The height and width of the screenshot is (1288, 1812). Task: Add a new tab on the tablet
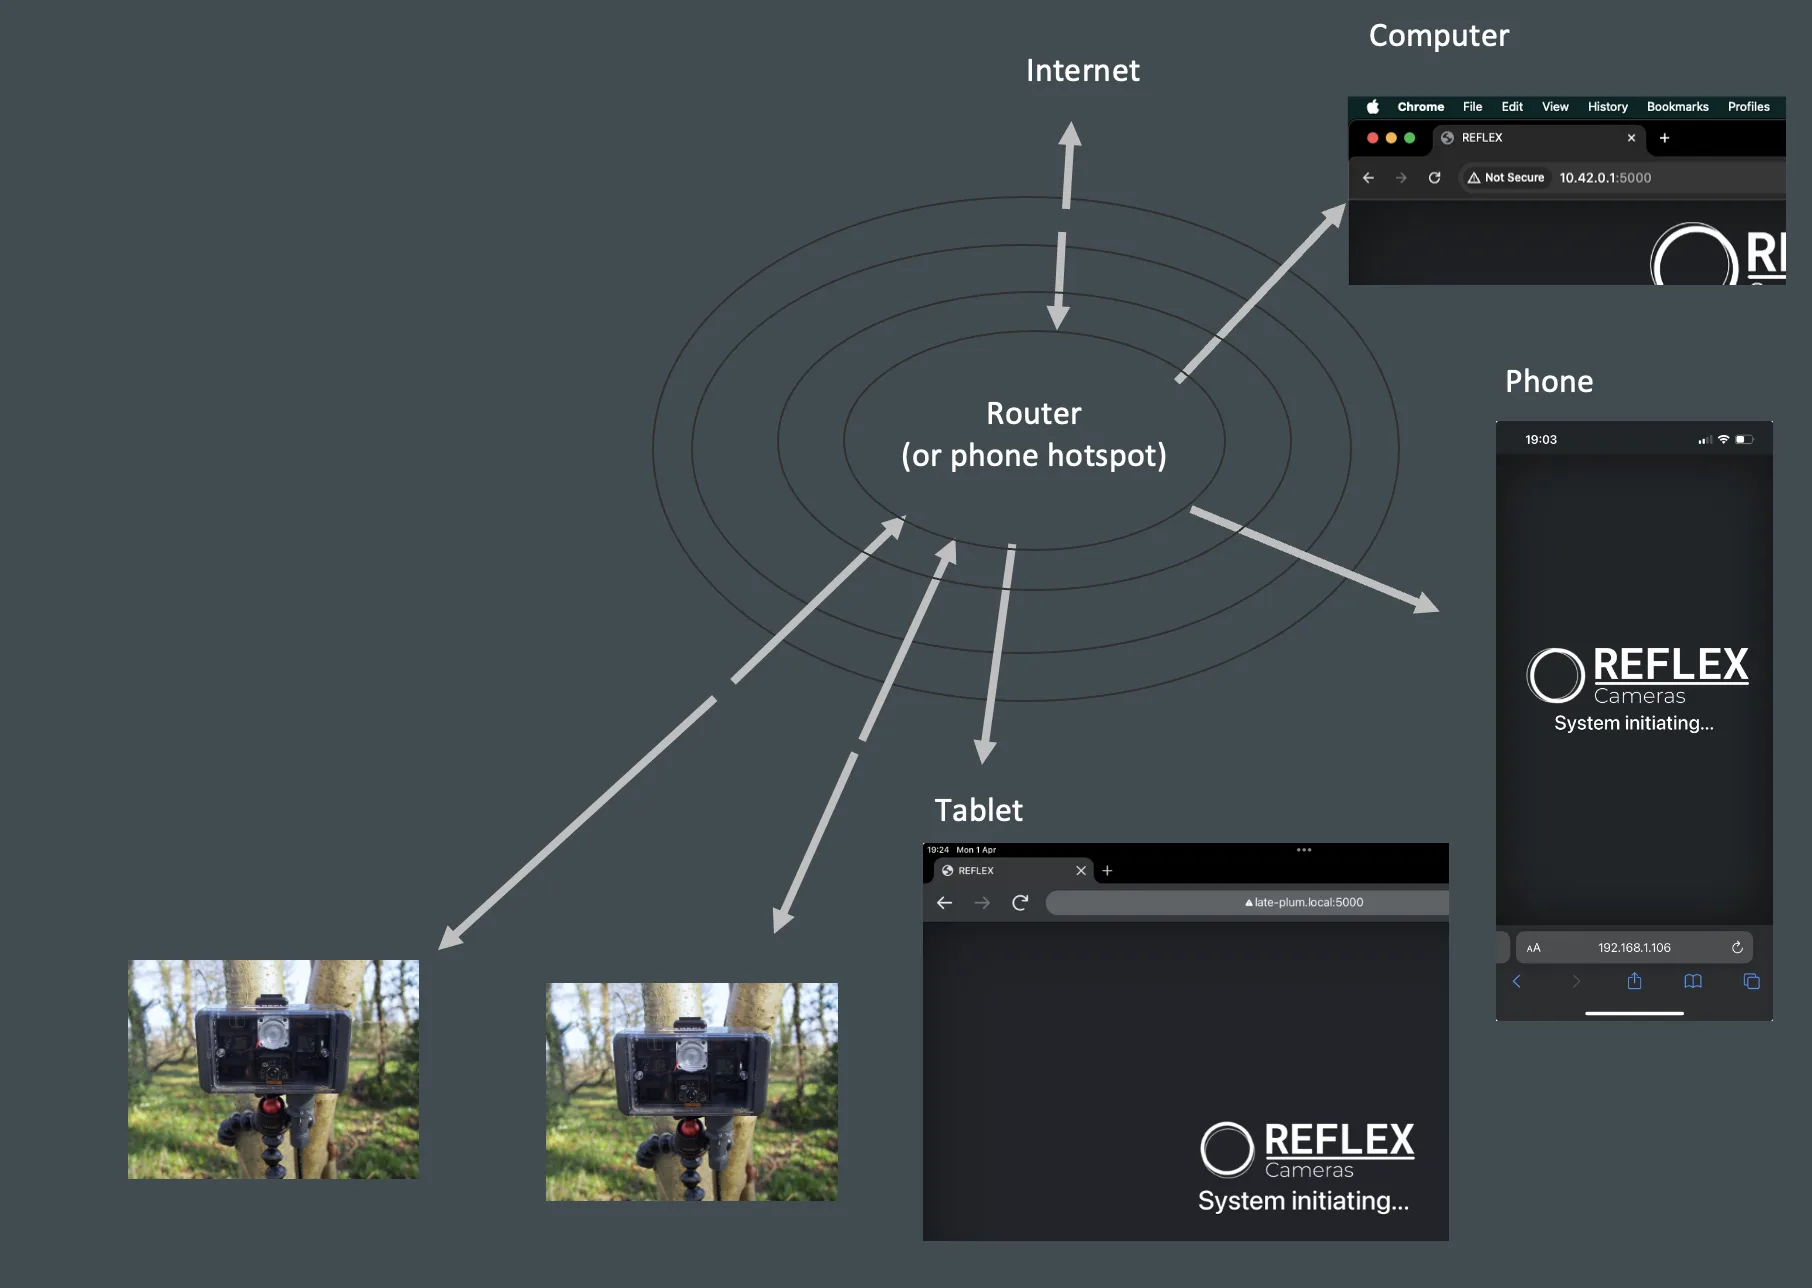pyautogui.click(x=1107, y=871)
